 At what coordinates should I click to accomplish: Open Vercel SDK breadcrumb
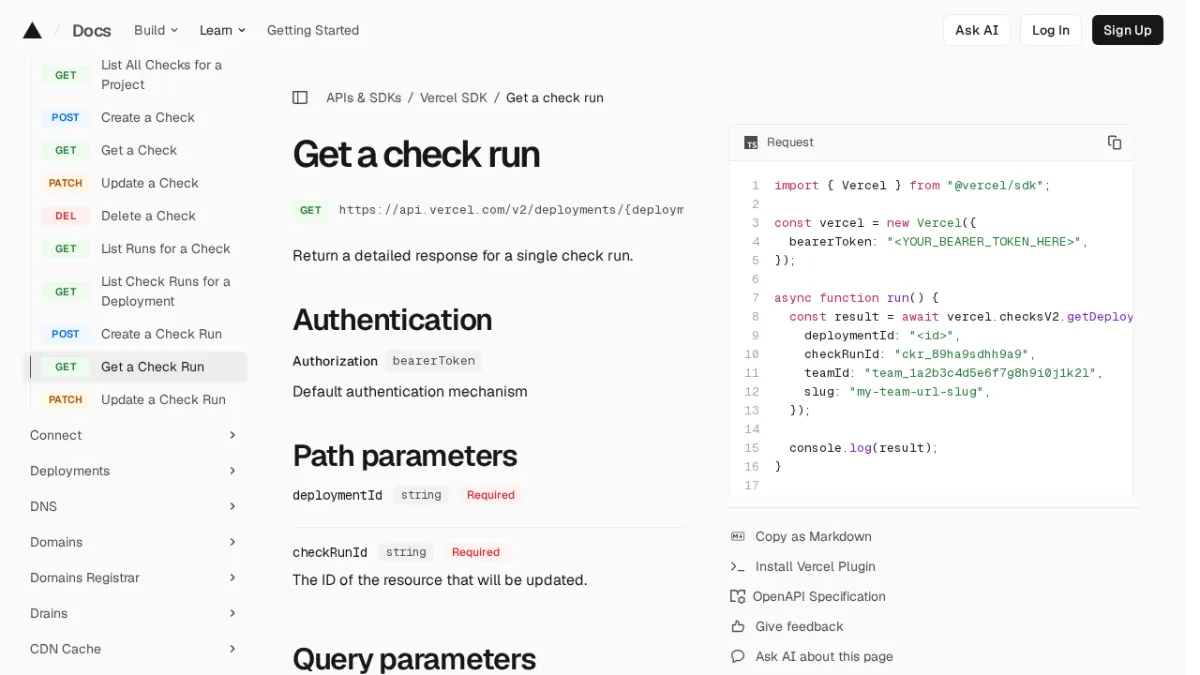click(453, 98)
